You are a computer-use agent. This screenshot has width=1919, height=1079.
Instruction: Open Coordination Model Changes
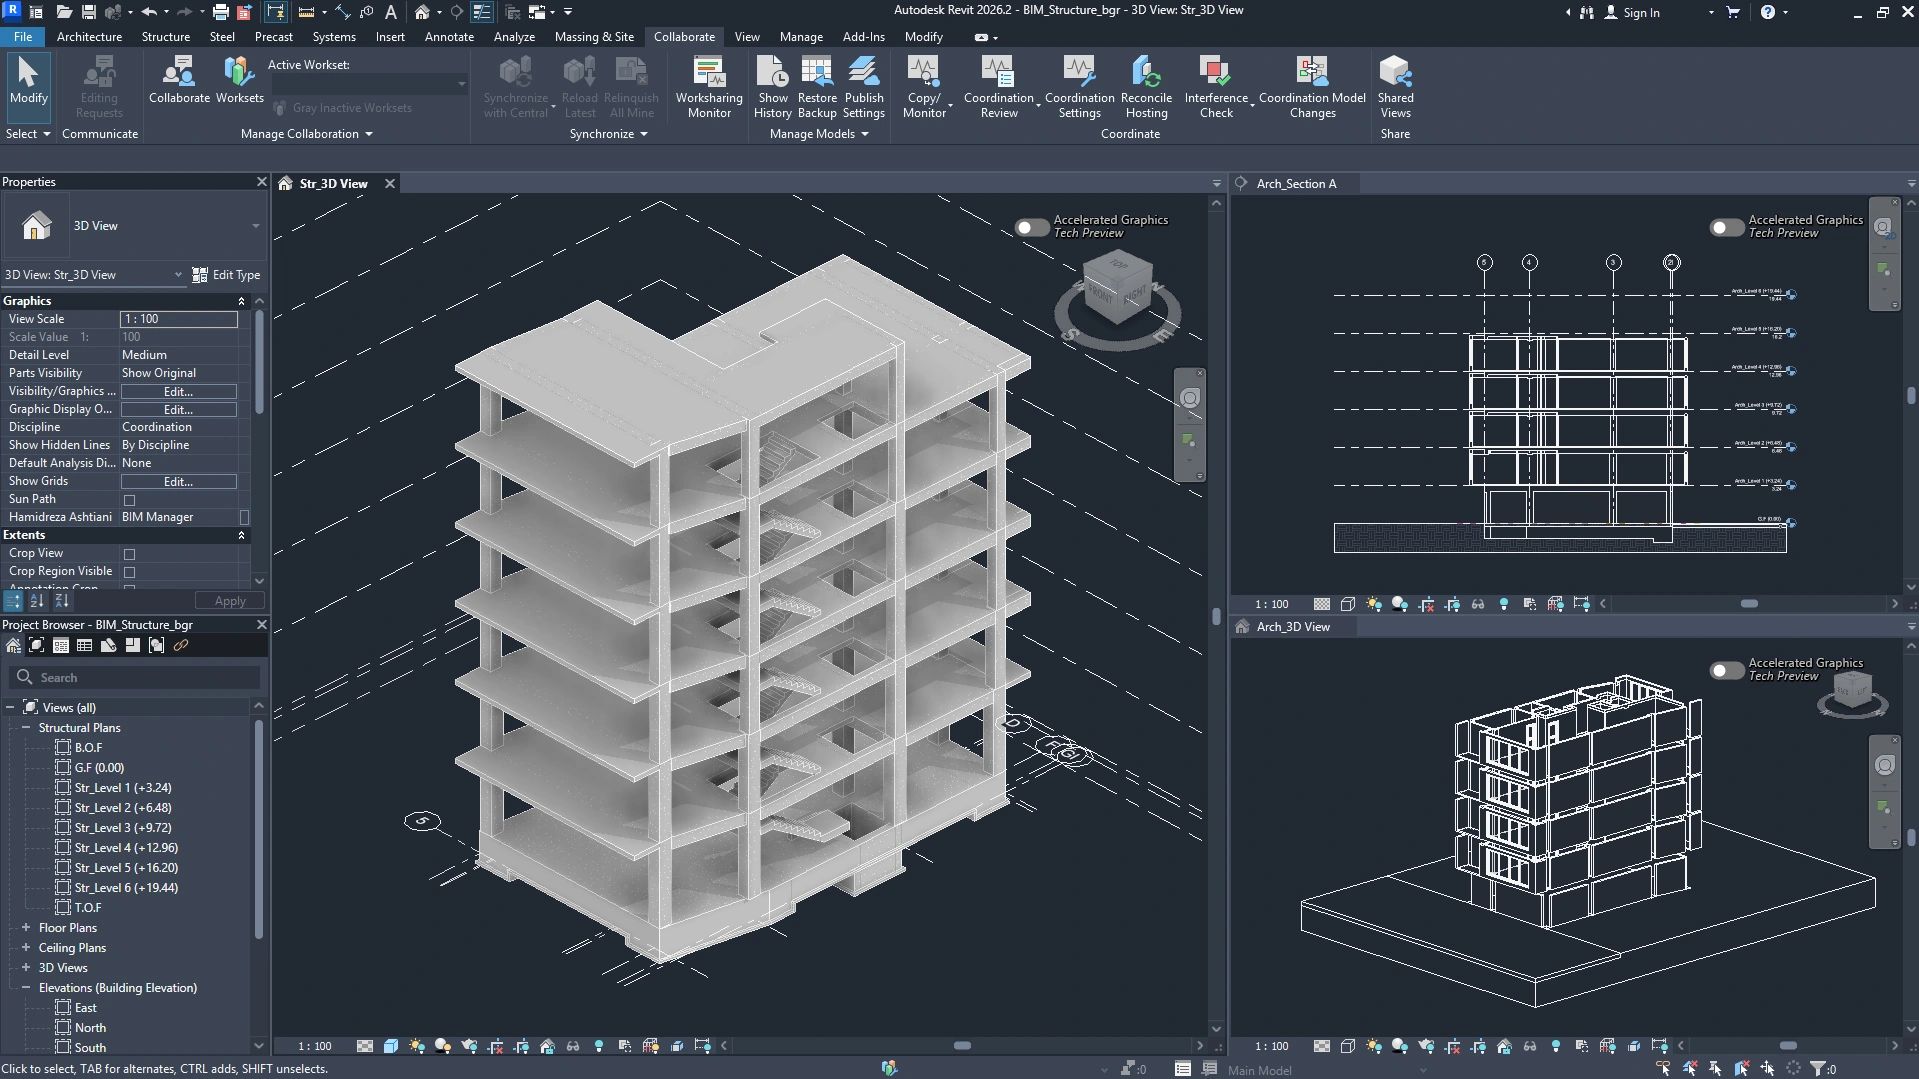1312,87
